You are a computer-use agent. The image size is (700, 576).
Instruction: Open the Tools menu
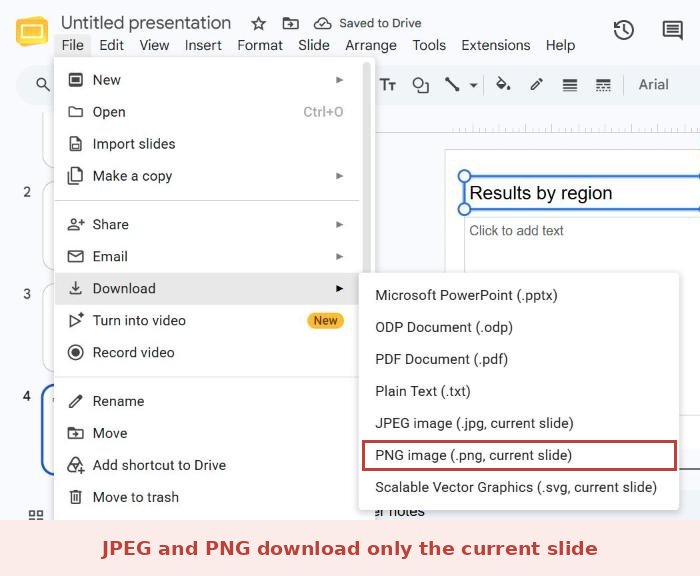pos(429,45)
